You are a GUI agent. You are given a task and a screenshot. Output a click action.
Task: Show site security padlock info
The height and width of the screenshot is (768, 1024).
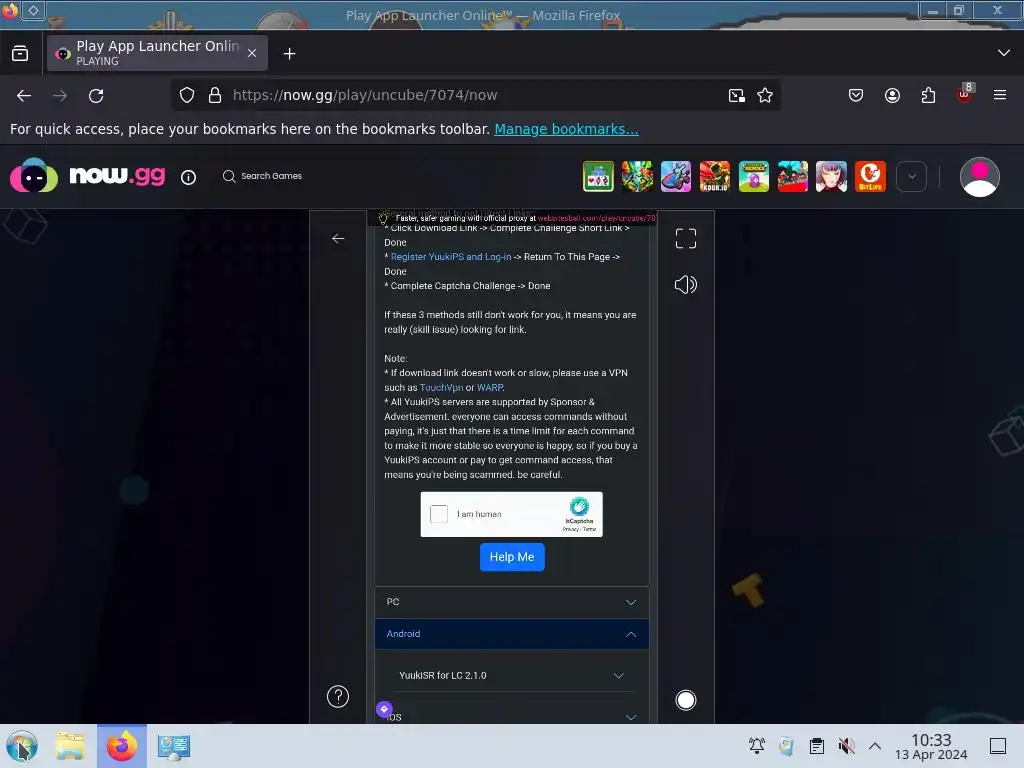coord(215,95)
